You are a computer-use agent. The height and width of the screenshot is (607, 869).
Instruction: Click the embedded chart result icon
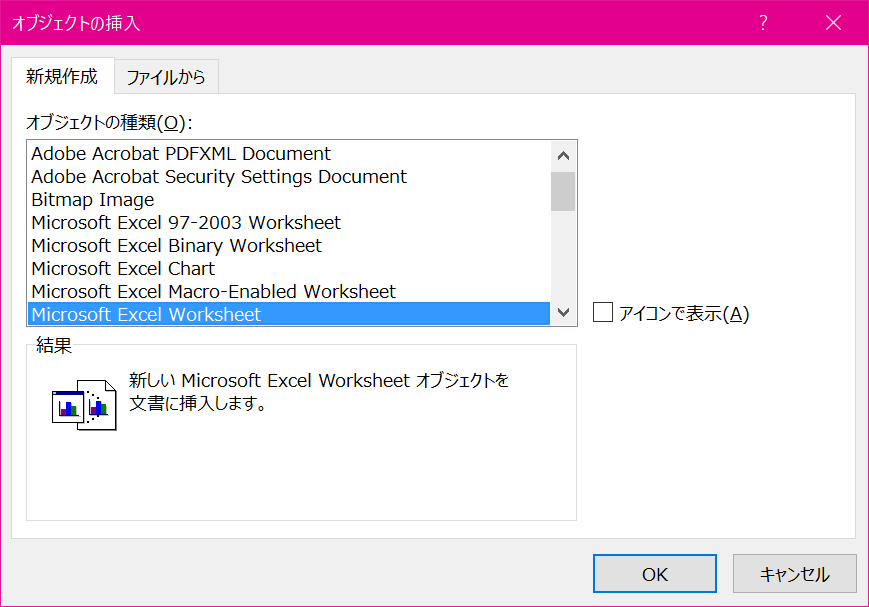pyautogui.click(x=84, y=405)
